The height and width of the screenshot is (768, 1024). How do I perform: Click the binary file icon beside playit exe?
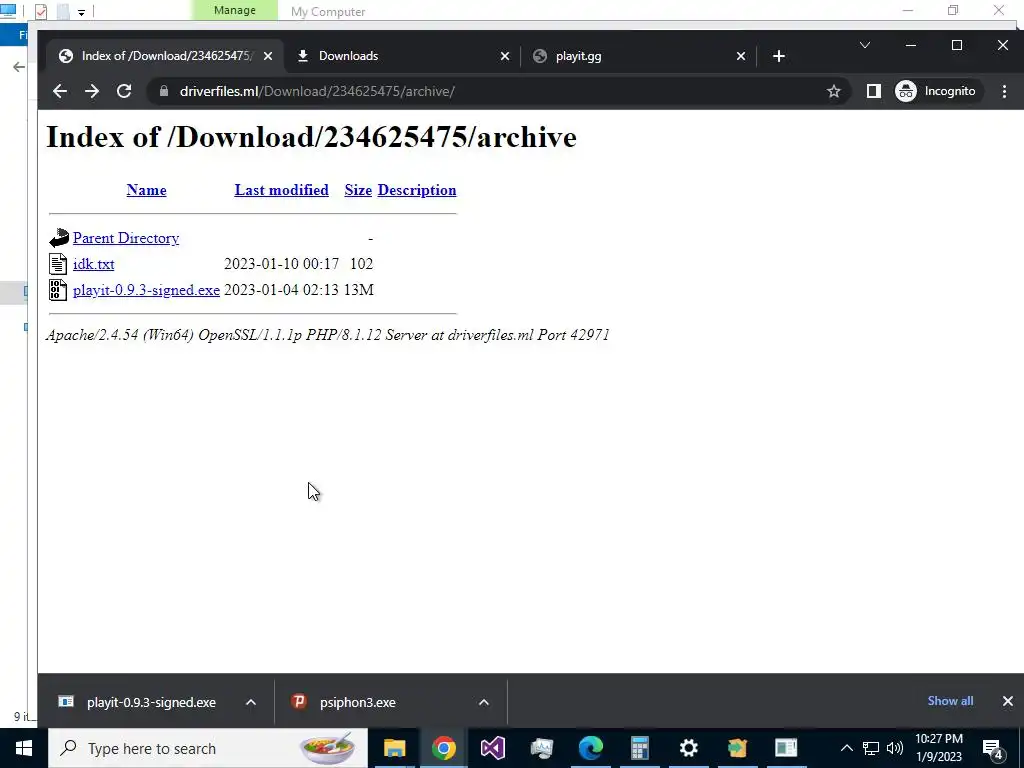tap(58, 290)
